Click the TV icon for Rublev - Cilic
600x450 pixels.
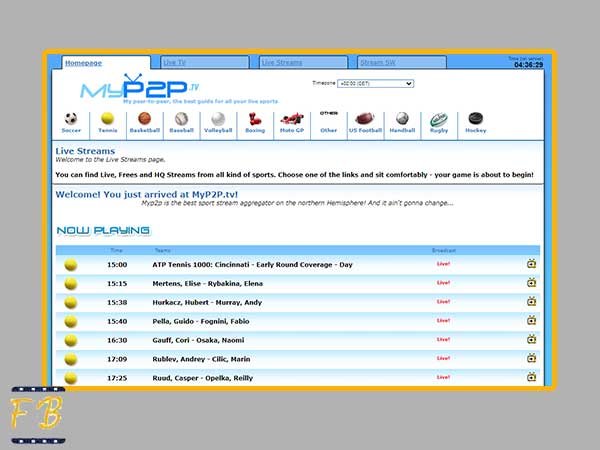click(531, 358)
